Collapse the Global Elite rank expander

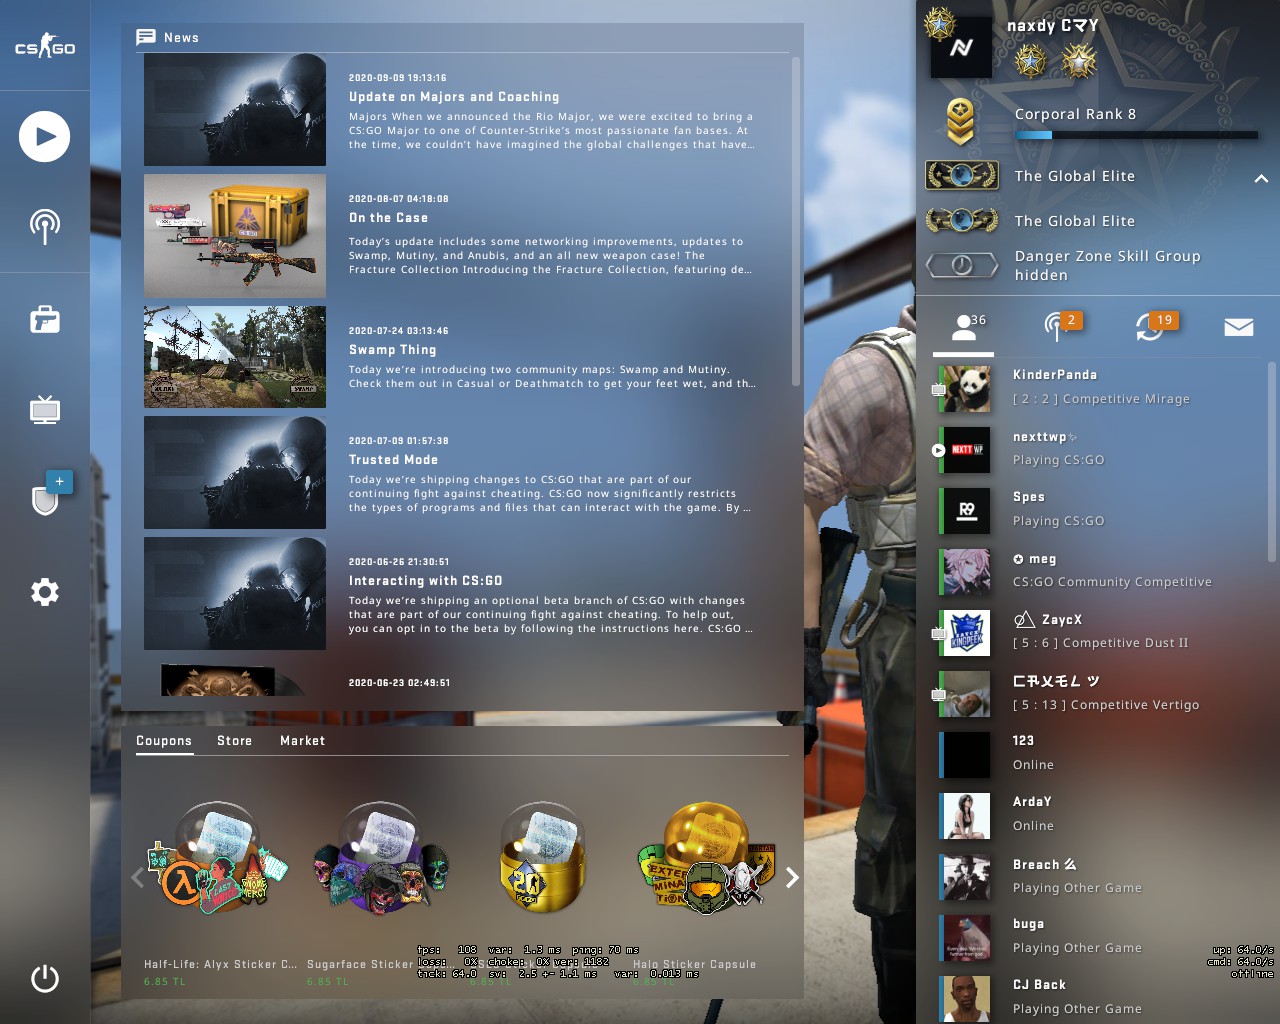tap(1261, 178)
